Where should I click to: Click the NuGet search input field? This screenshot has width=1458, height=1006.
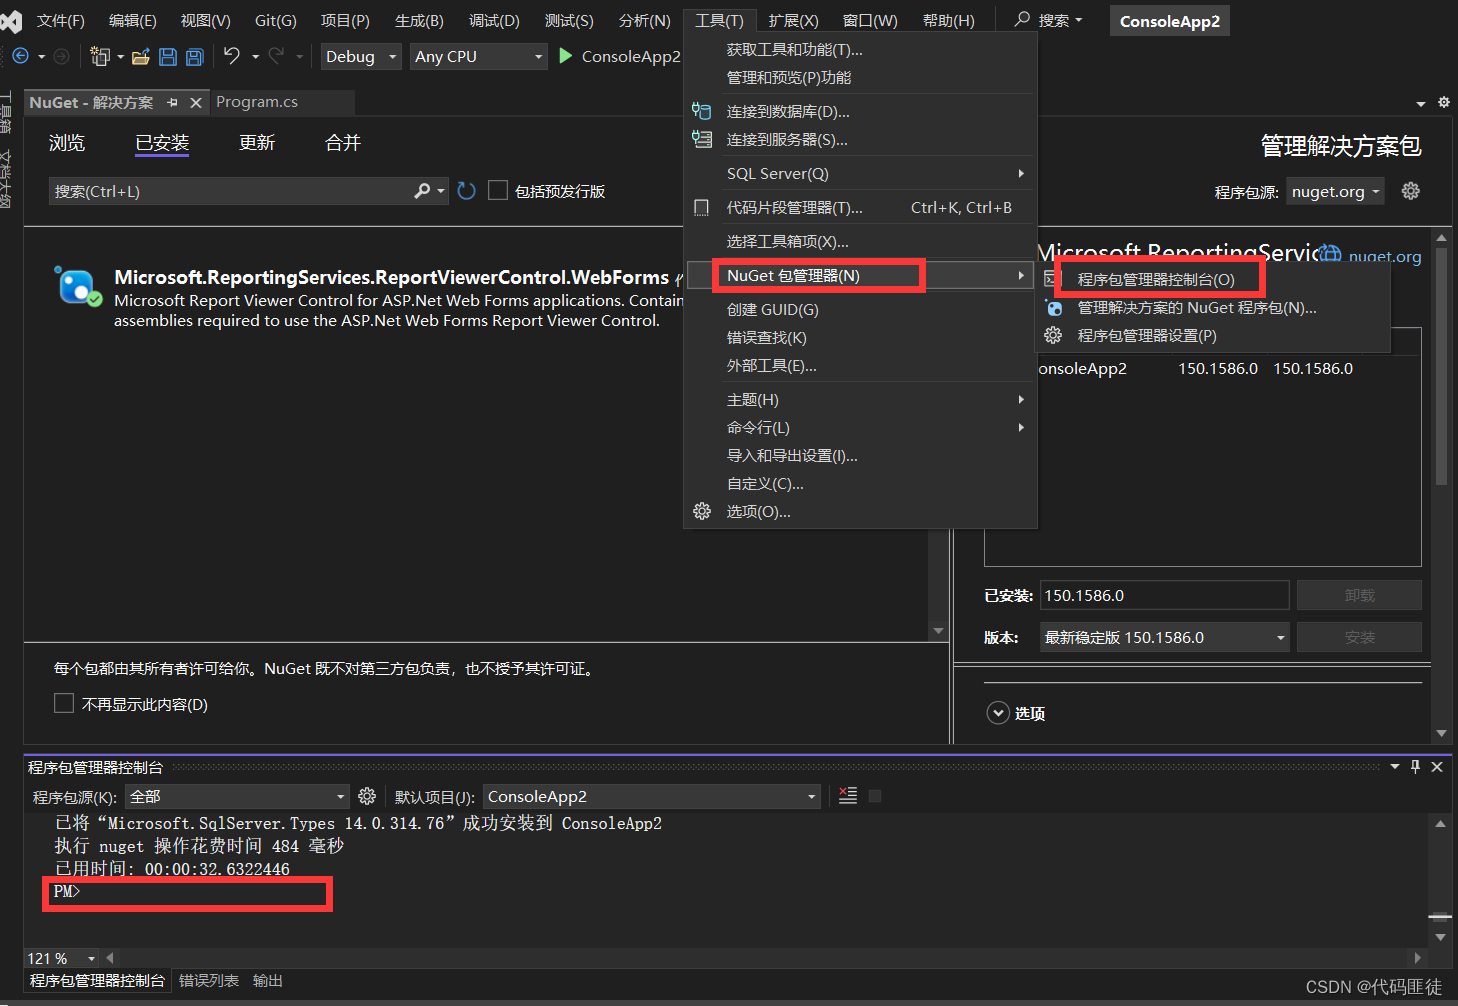pyautogui.click(x=231, y=191)
